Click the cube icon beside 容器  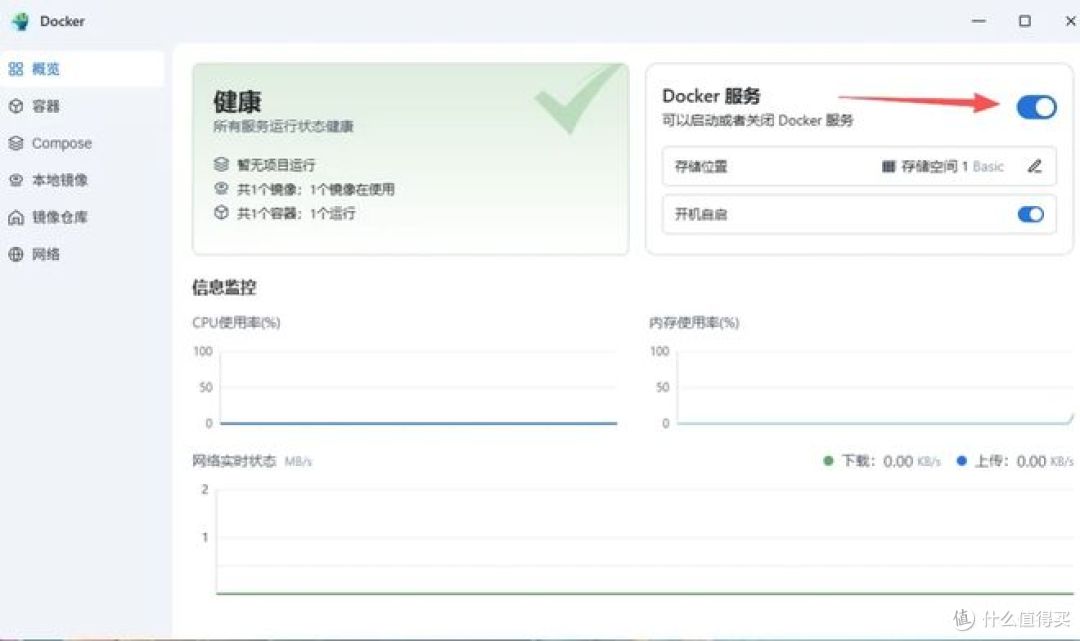tap(16, 106)
